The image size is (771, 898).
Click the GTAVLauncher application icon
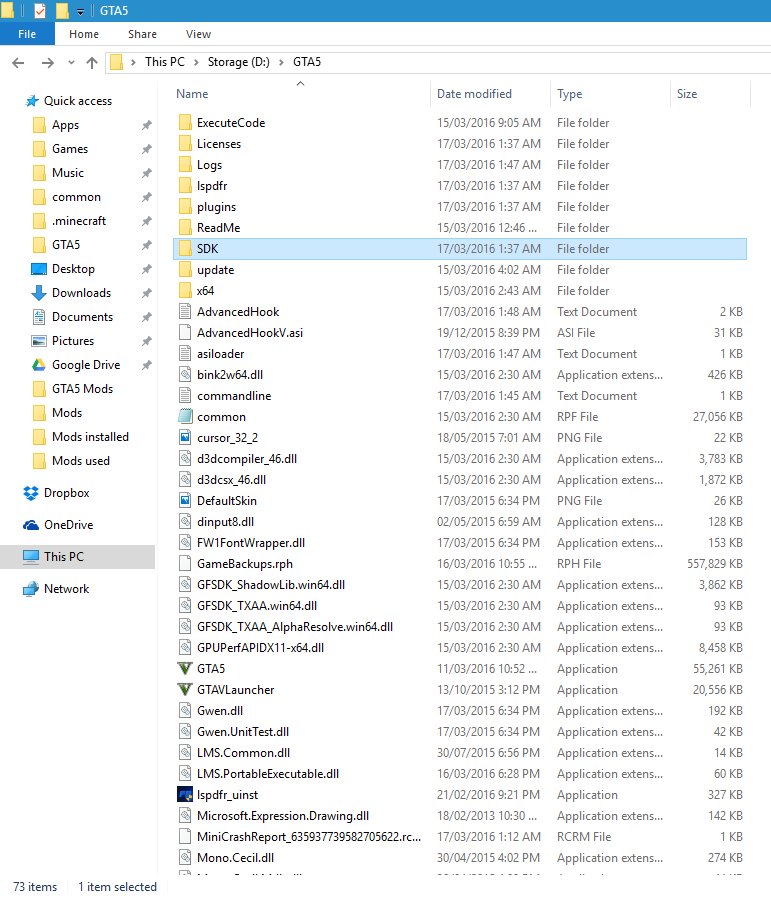(x=184, y=690)
